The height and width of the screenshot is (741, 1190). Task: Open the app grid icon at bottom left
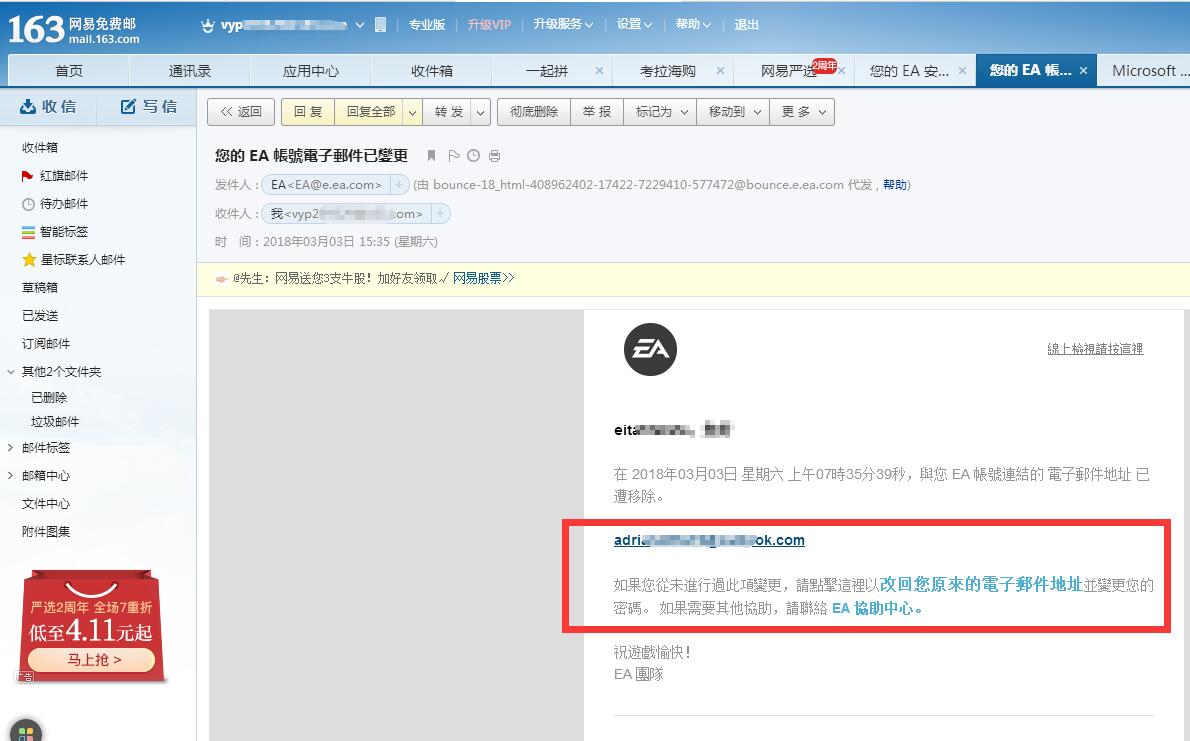tap(26, 732)
